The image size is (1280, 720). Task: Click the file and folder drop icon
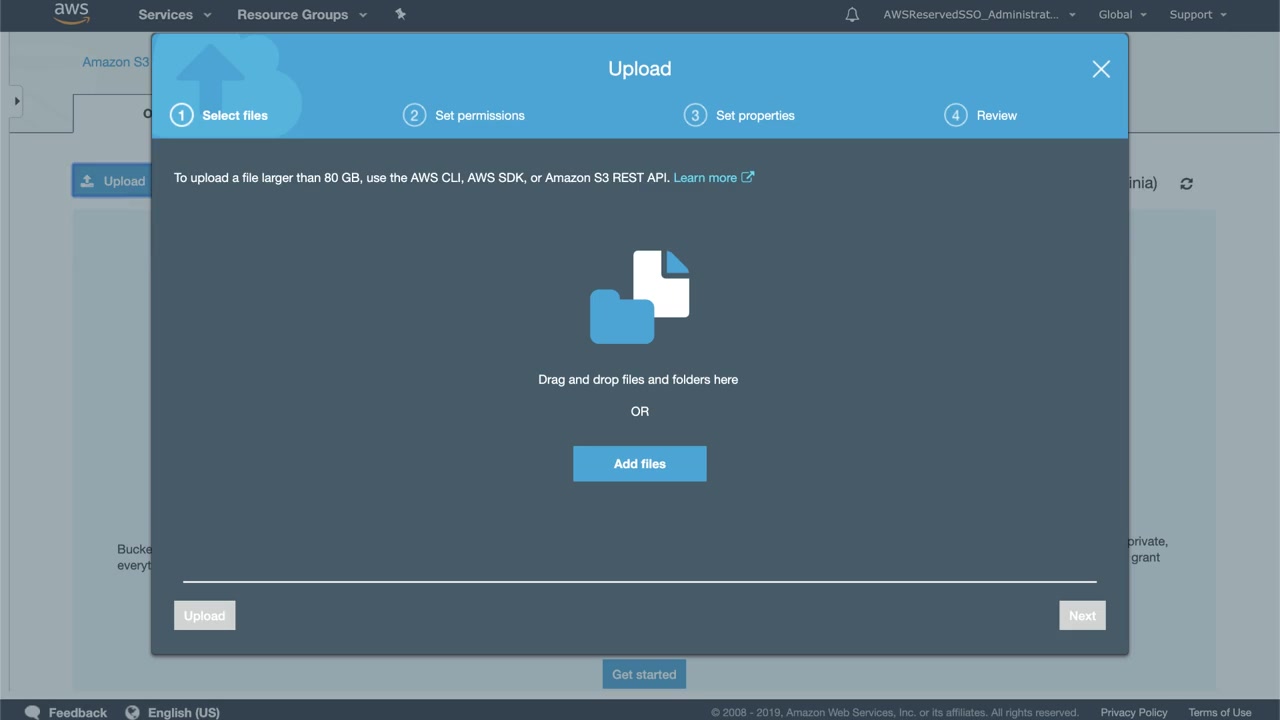[640, 297]
